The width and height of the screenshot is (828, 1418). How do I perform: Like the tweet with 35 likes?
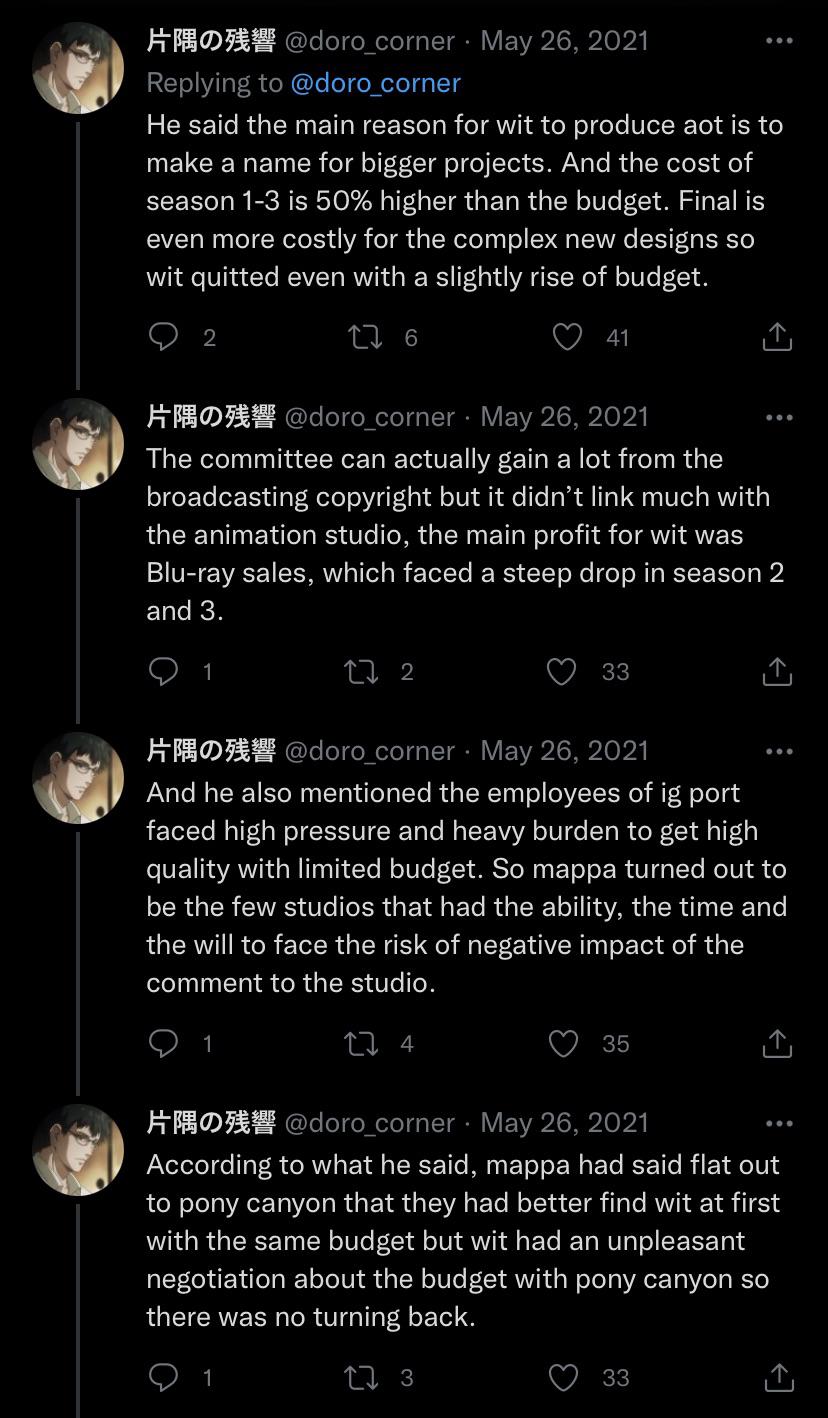pos(564,1043)
